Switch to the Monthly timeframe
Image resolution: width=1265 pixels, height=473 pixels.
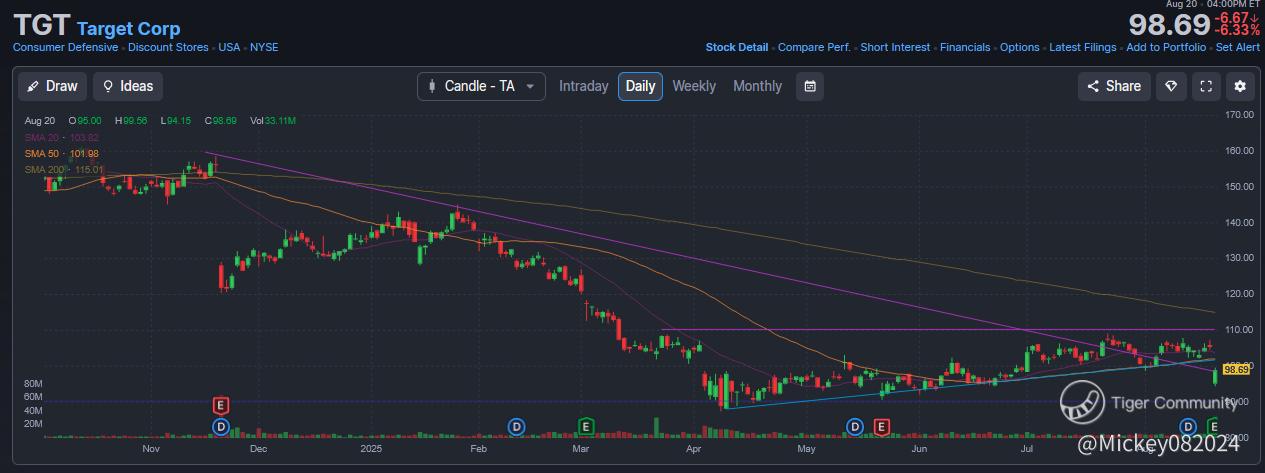(x=758, y=86)
